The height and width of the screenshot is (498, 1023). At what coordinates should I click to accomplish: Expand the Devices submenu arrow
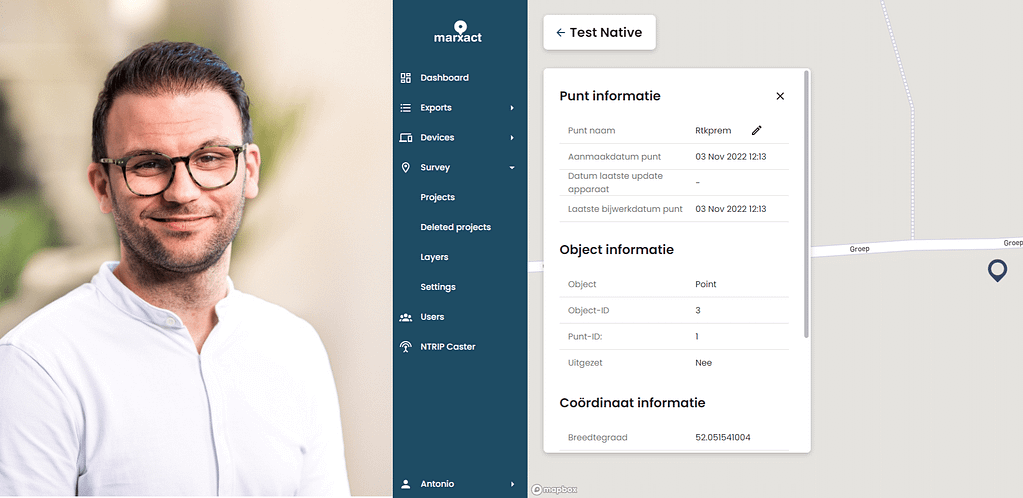pyautogui.click(x=512, y=138)
